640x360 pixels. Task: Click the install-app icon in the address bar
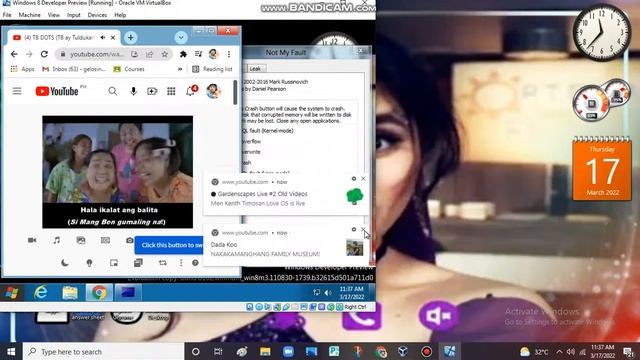click(134, 54)
